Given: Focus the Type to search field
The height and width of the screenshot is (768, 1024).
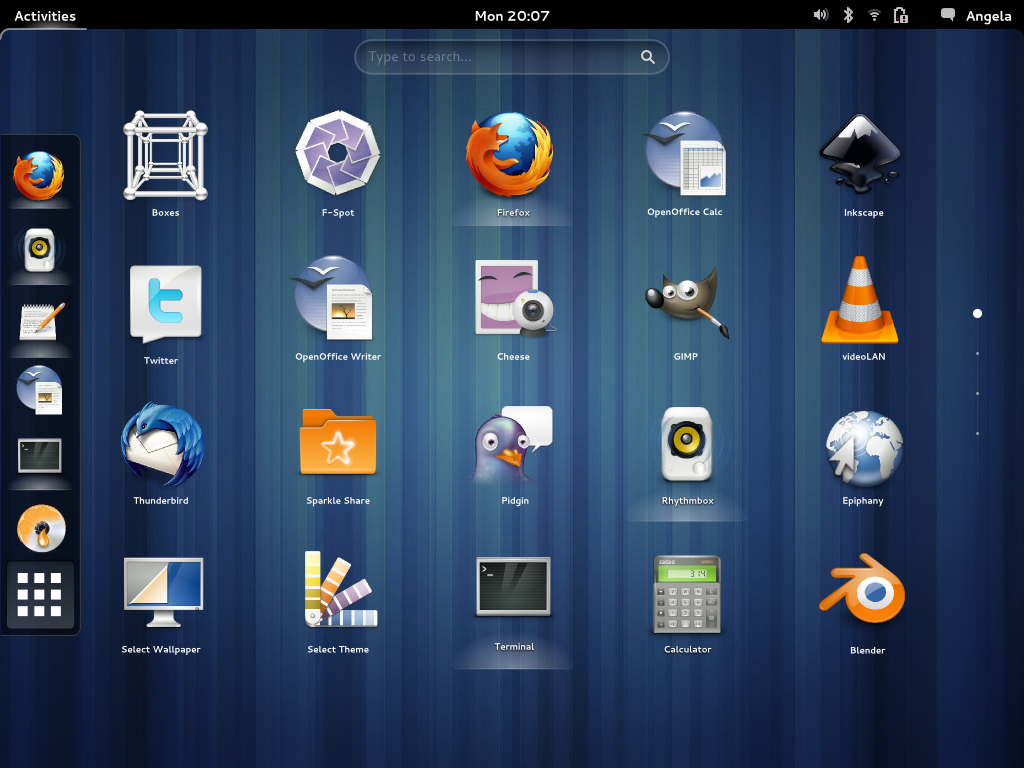Looking at the screenshot, I should [511, 57].
